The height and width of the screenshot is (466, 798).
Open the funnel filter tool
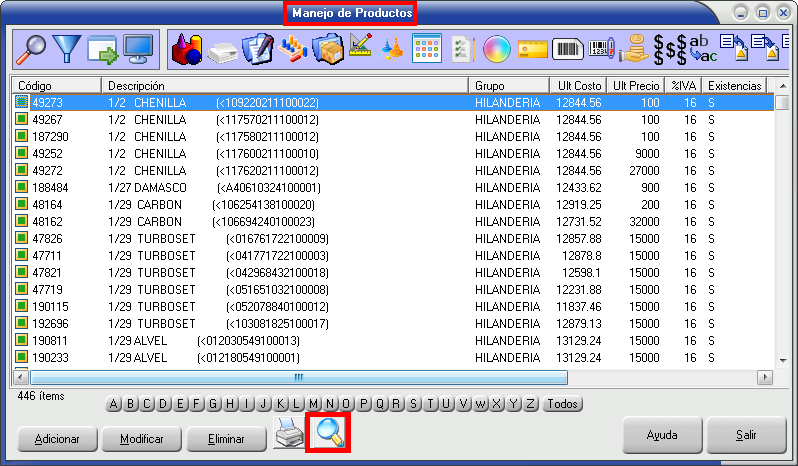tap(66, 48)
